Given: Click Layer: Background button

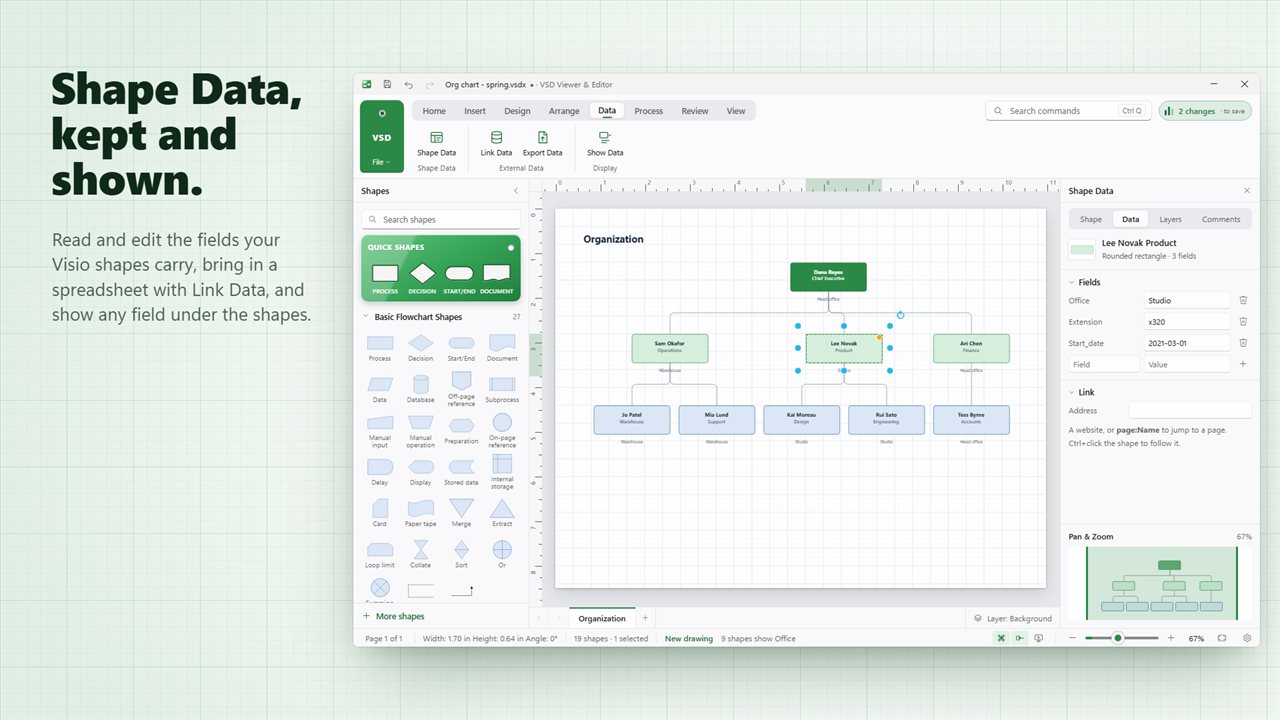Looking at the screenshot, I should tap(1013, 618).
